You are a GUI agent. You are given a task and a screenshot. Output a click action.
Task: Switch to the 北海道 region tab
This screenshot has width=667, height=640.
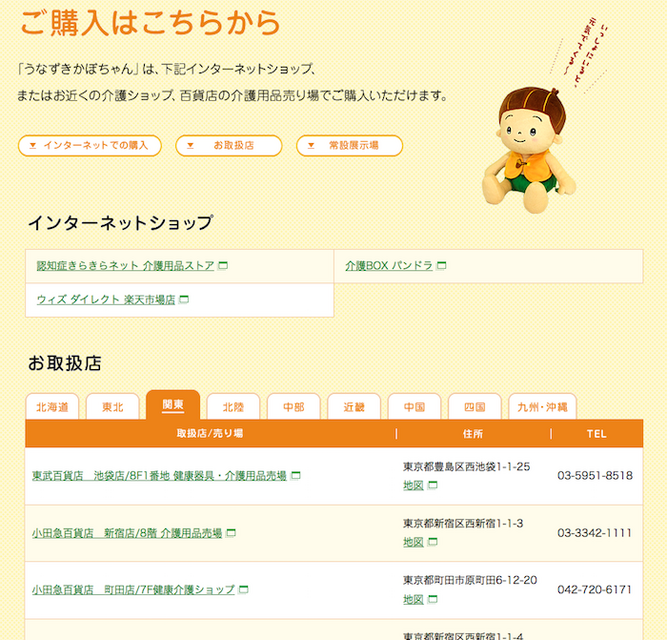(52, 407)
